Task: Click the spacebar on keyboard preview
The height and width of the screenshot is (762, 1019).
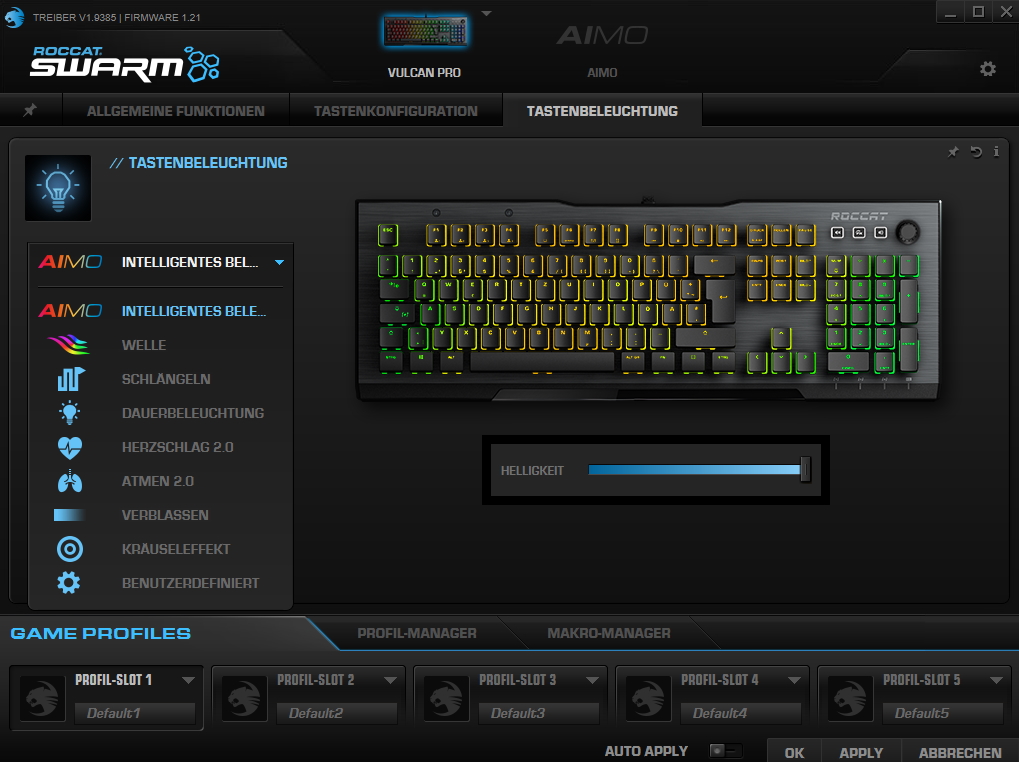Action: [543, 361]
